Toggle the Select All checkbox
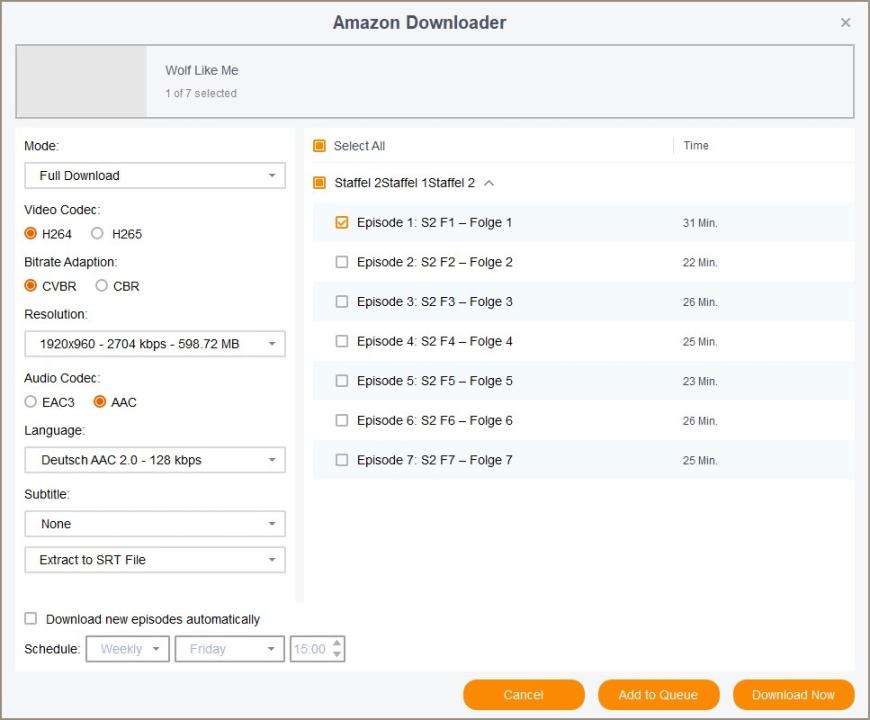The image size is (870, 720). pos(319,146)
